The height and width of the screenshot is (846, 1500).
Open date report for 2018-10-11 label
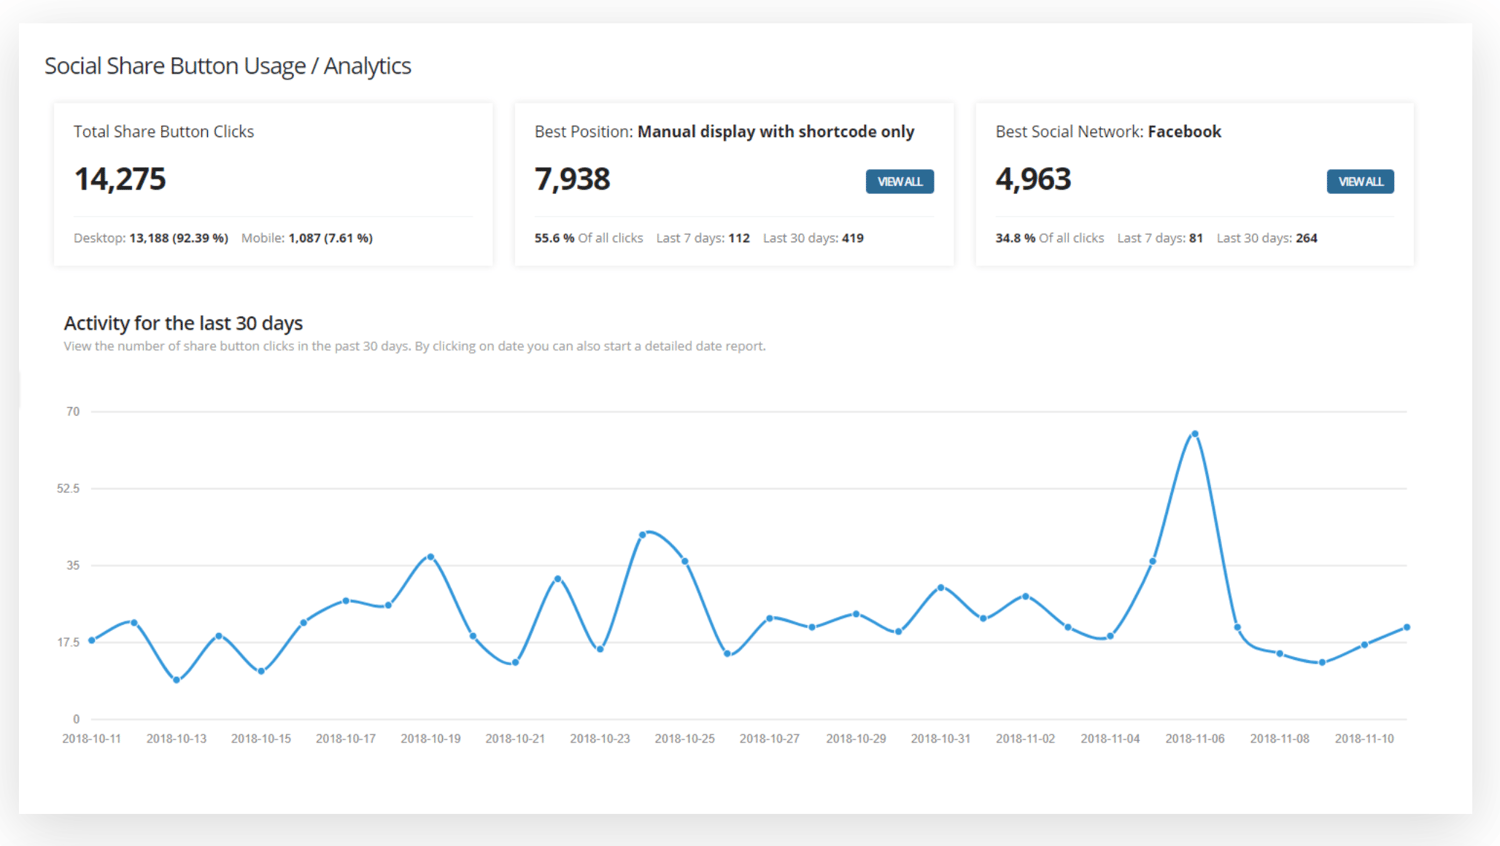(x=91, y=739)
